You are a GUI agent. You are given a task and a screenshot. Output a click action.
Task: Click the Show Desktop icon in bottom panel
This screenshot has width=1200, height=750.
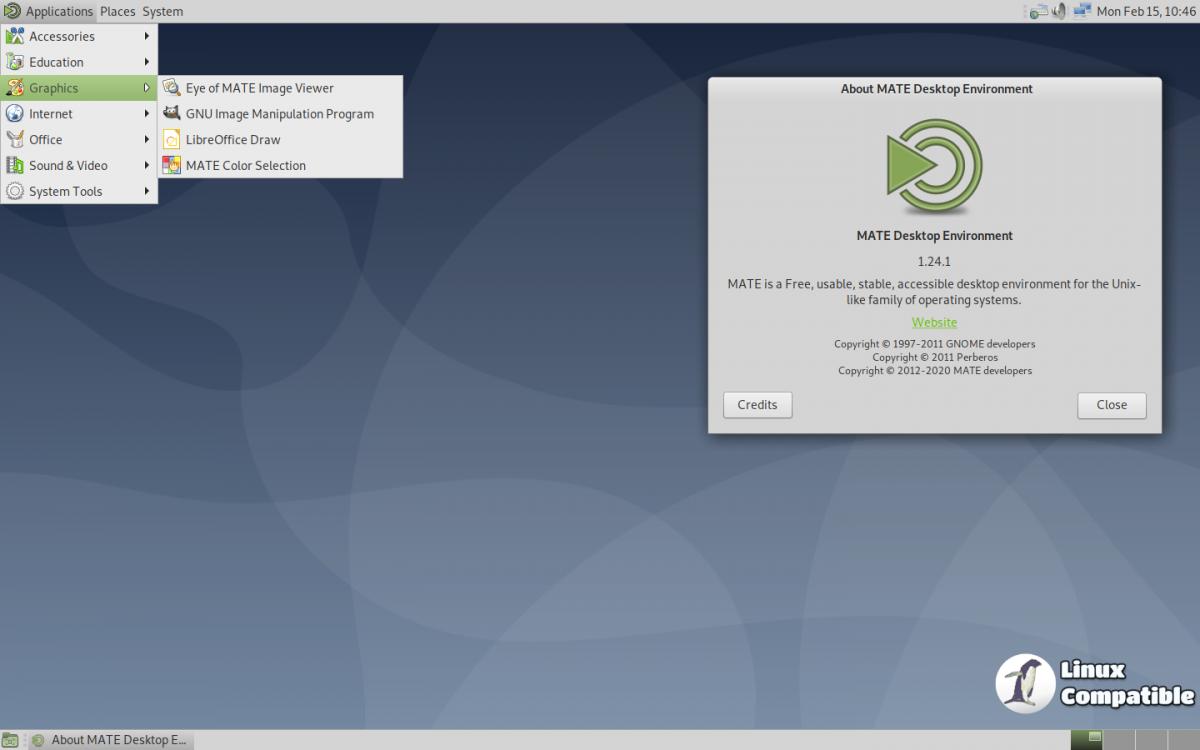coord(11,740)
